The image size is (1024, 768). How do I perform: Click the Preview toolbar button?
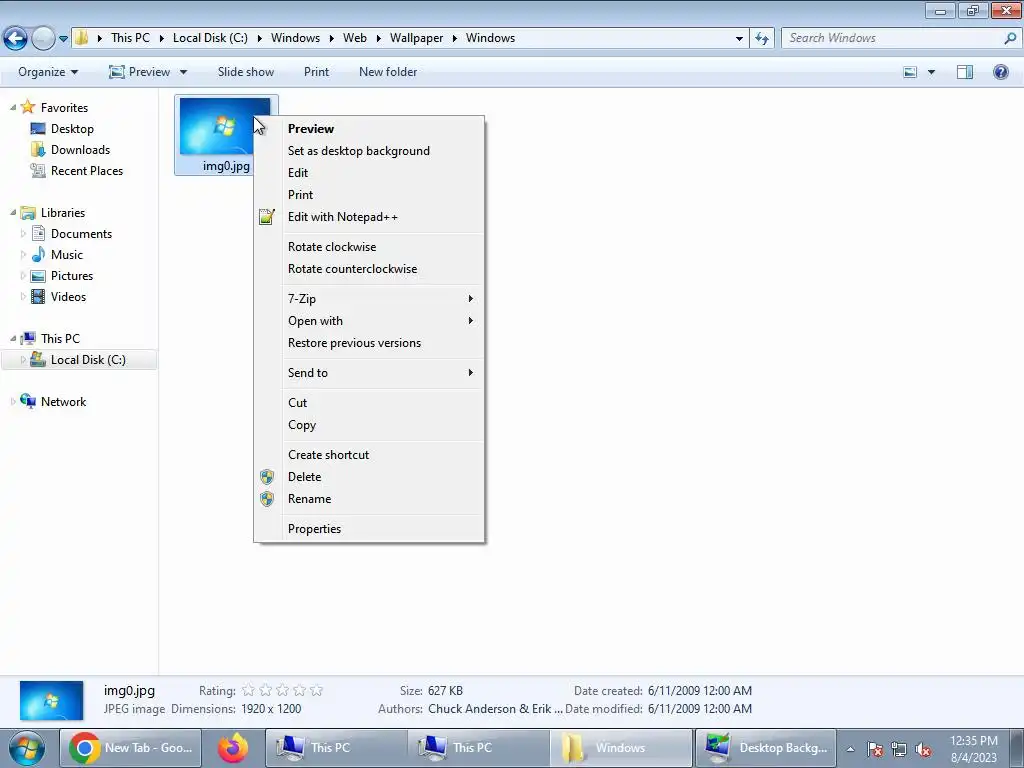tap(139, 72)
